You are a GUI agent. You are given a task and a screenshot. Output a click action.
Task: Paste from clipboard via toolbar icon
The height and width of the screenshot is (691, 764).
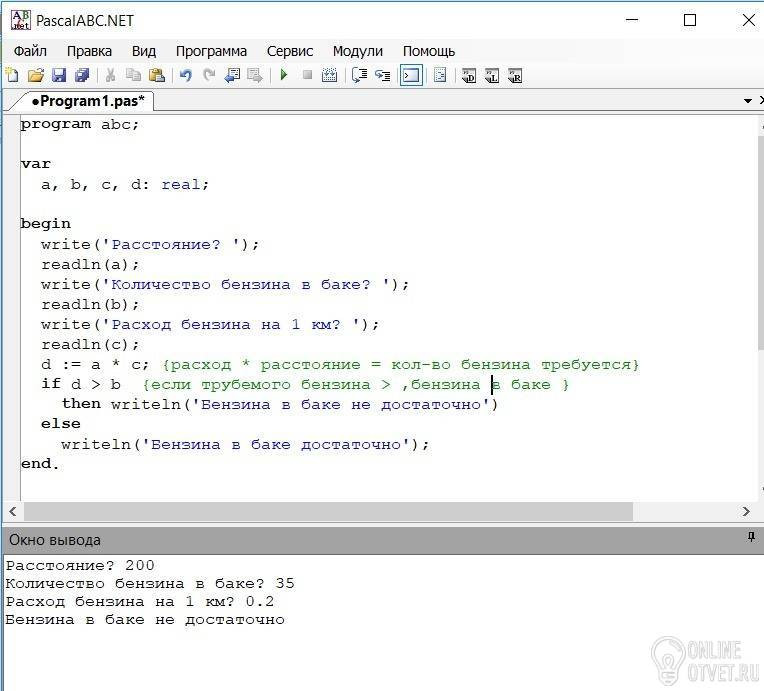pos(156,76)
